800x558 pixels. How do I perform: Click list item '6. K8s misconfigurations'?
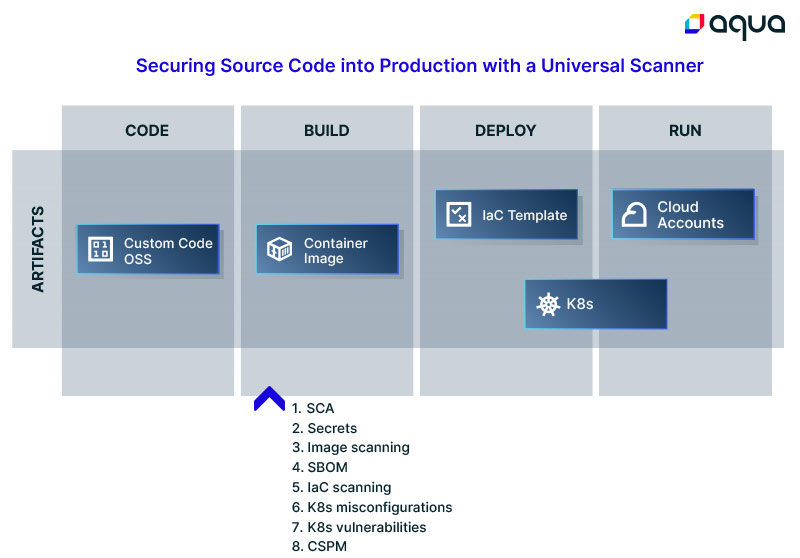tap(372, 508)
